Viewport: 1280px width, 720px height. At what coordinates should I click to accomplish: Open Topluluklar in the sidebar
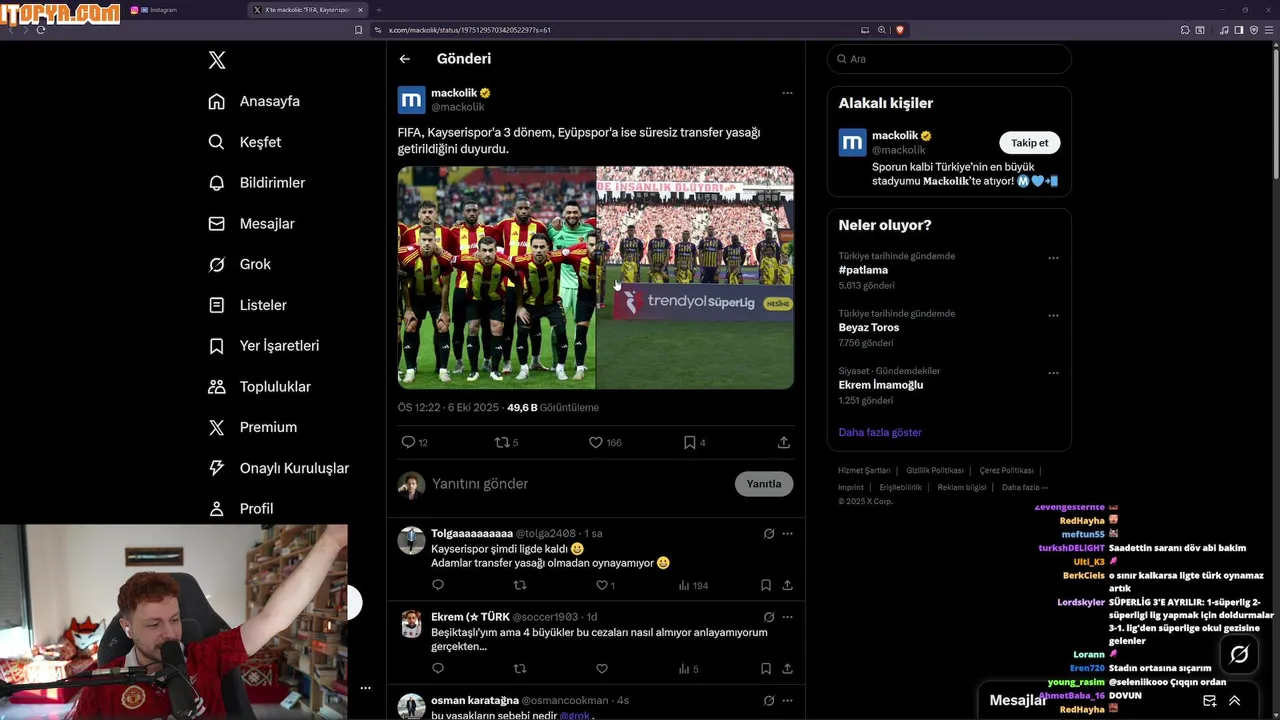259,387
